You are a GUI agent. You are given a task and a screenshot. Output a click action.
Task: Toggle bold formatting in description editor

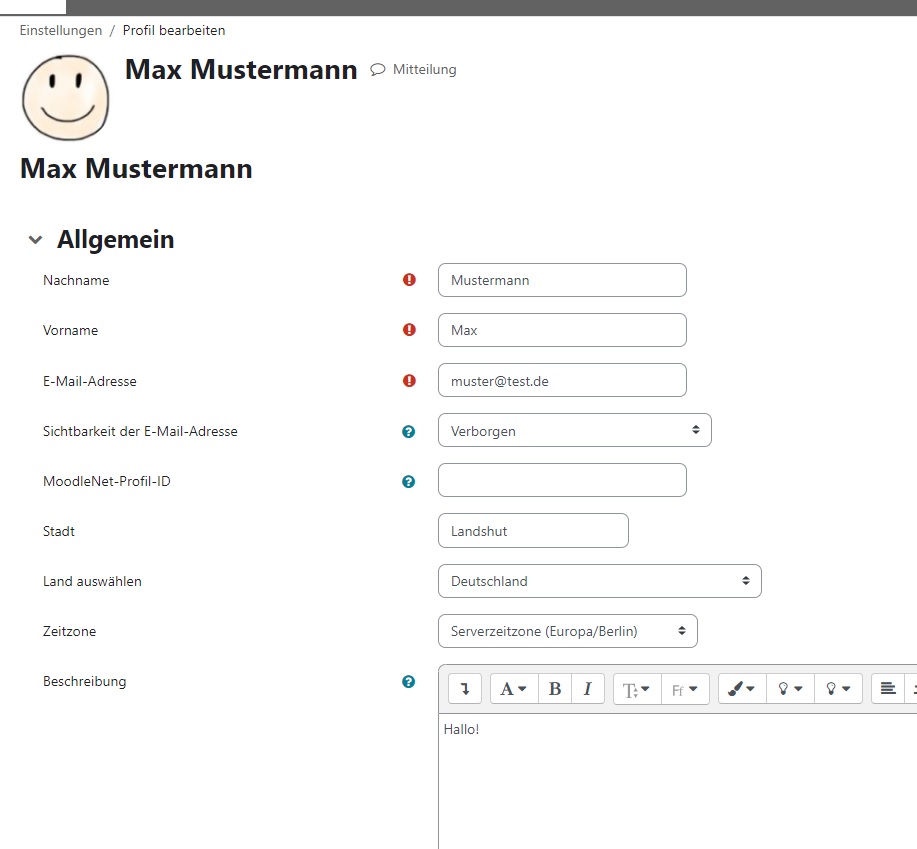pos(555,689)
